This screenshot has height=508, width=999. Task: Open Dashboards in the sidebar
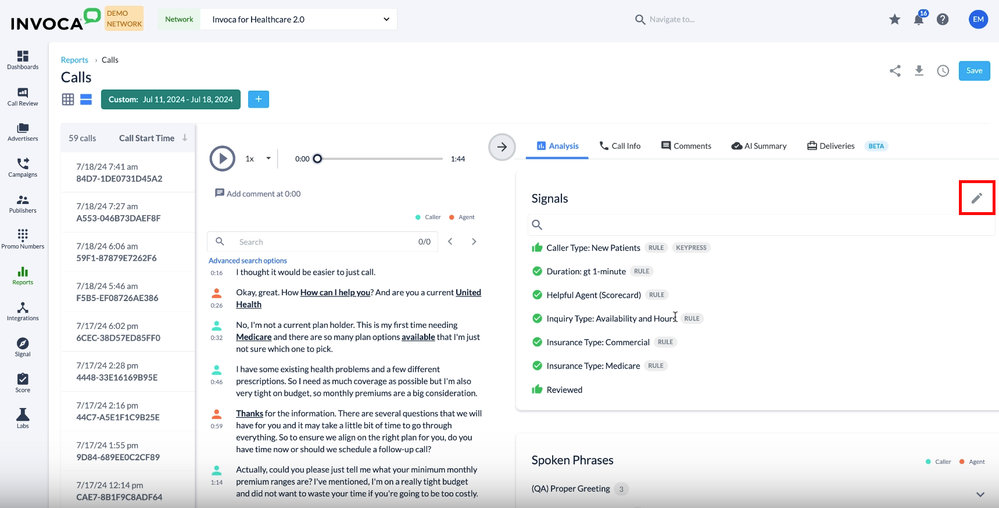[23, 61]
